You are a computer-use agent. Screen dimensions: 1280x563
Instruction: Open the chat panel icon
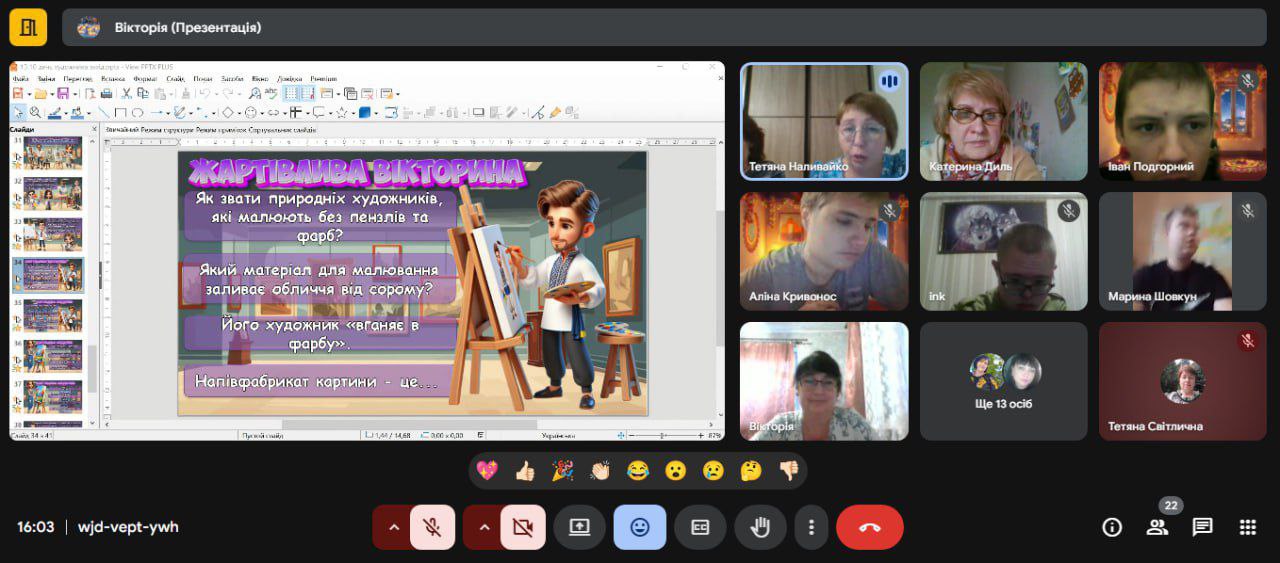pyautogui.click(x=1202, y=527)
